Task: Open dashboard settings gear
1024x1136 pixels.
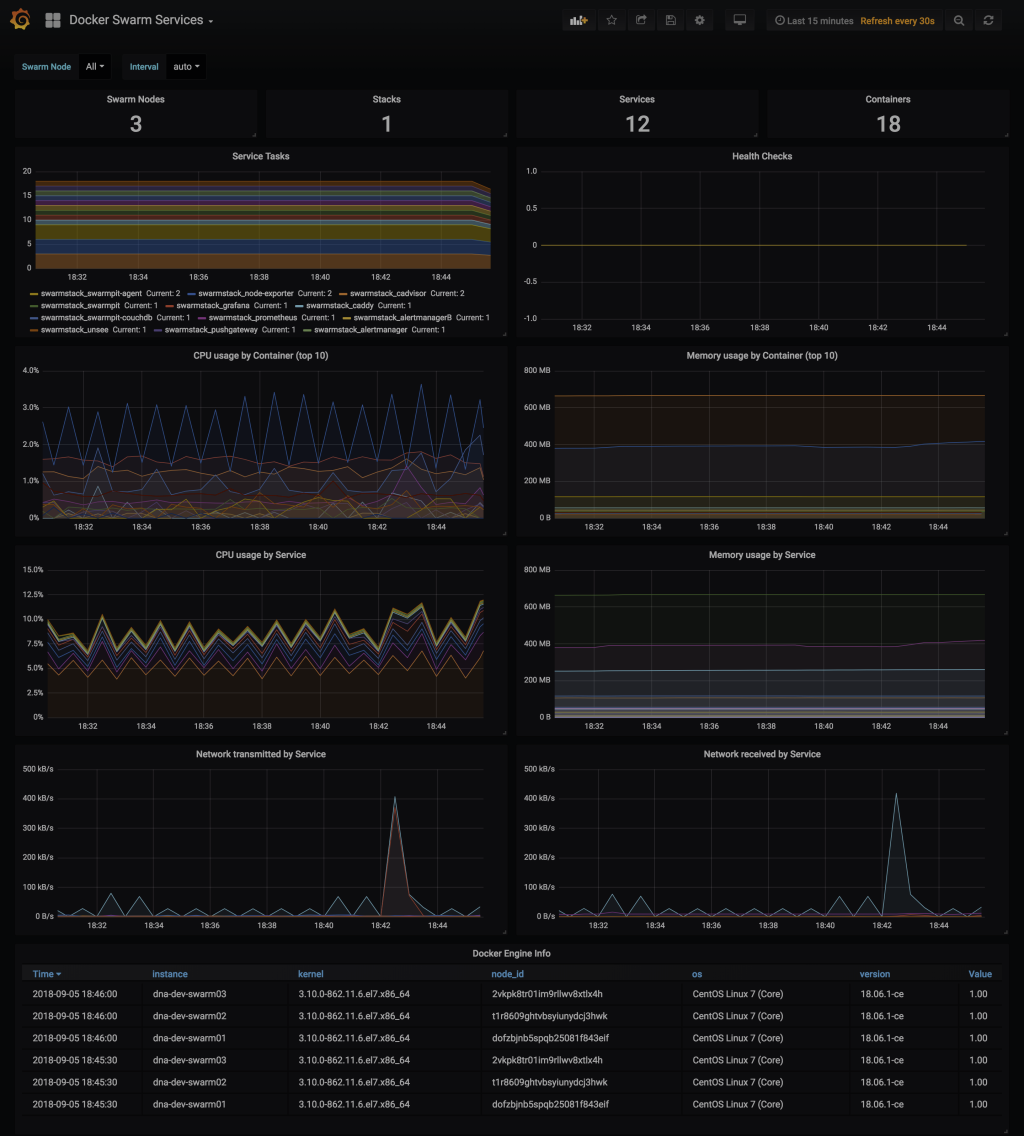Action: click(x=699, y=20)
